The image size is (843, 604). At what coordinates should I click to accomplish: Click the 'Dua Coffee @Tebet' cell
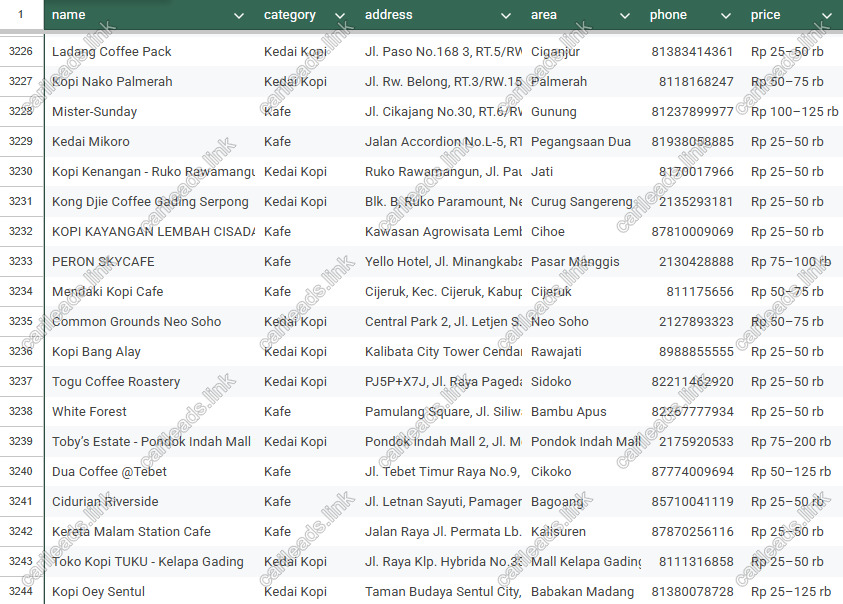[x=150, y=472]
